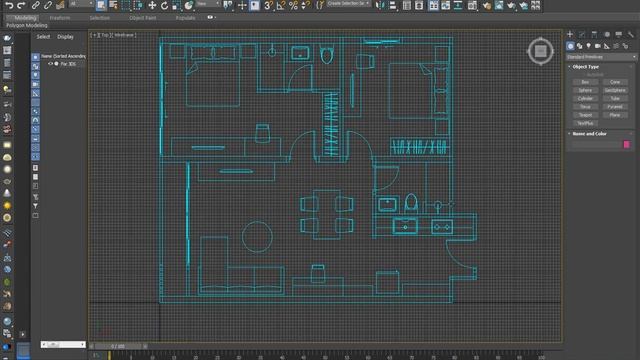Open Select by Name tool

[113, 5]
